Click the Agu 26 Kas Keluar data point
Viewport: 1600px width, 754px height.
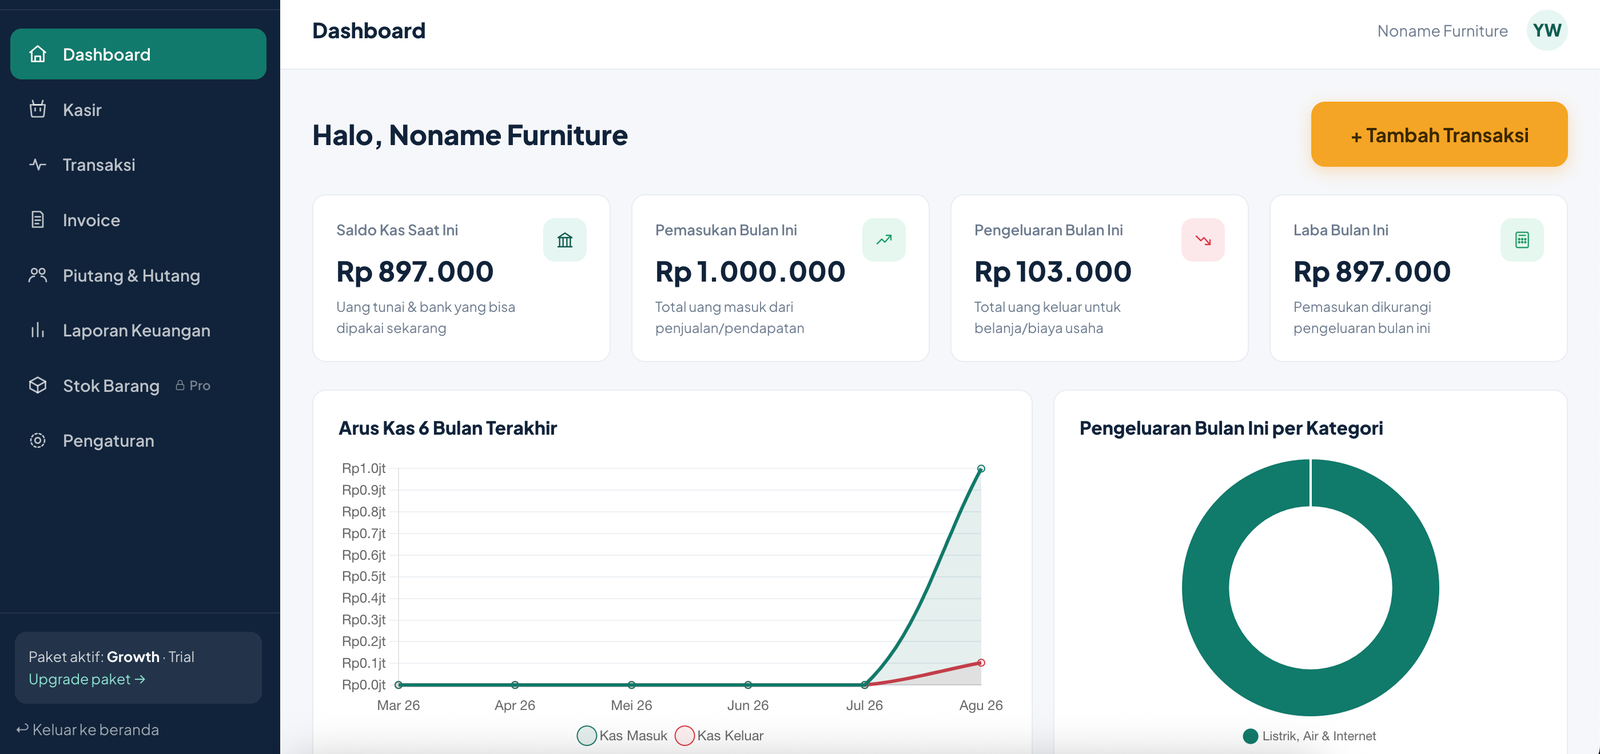click(x=981, y=663)
